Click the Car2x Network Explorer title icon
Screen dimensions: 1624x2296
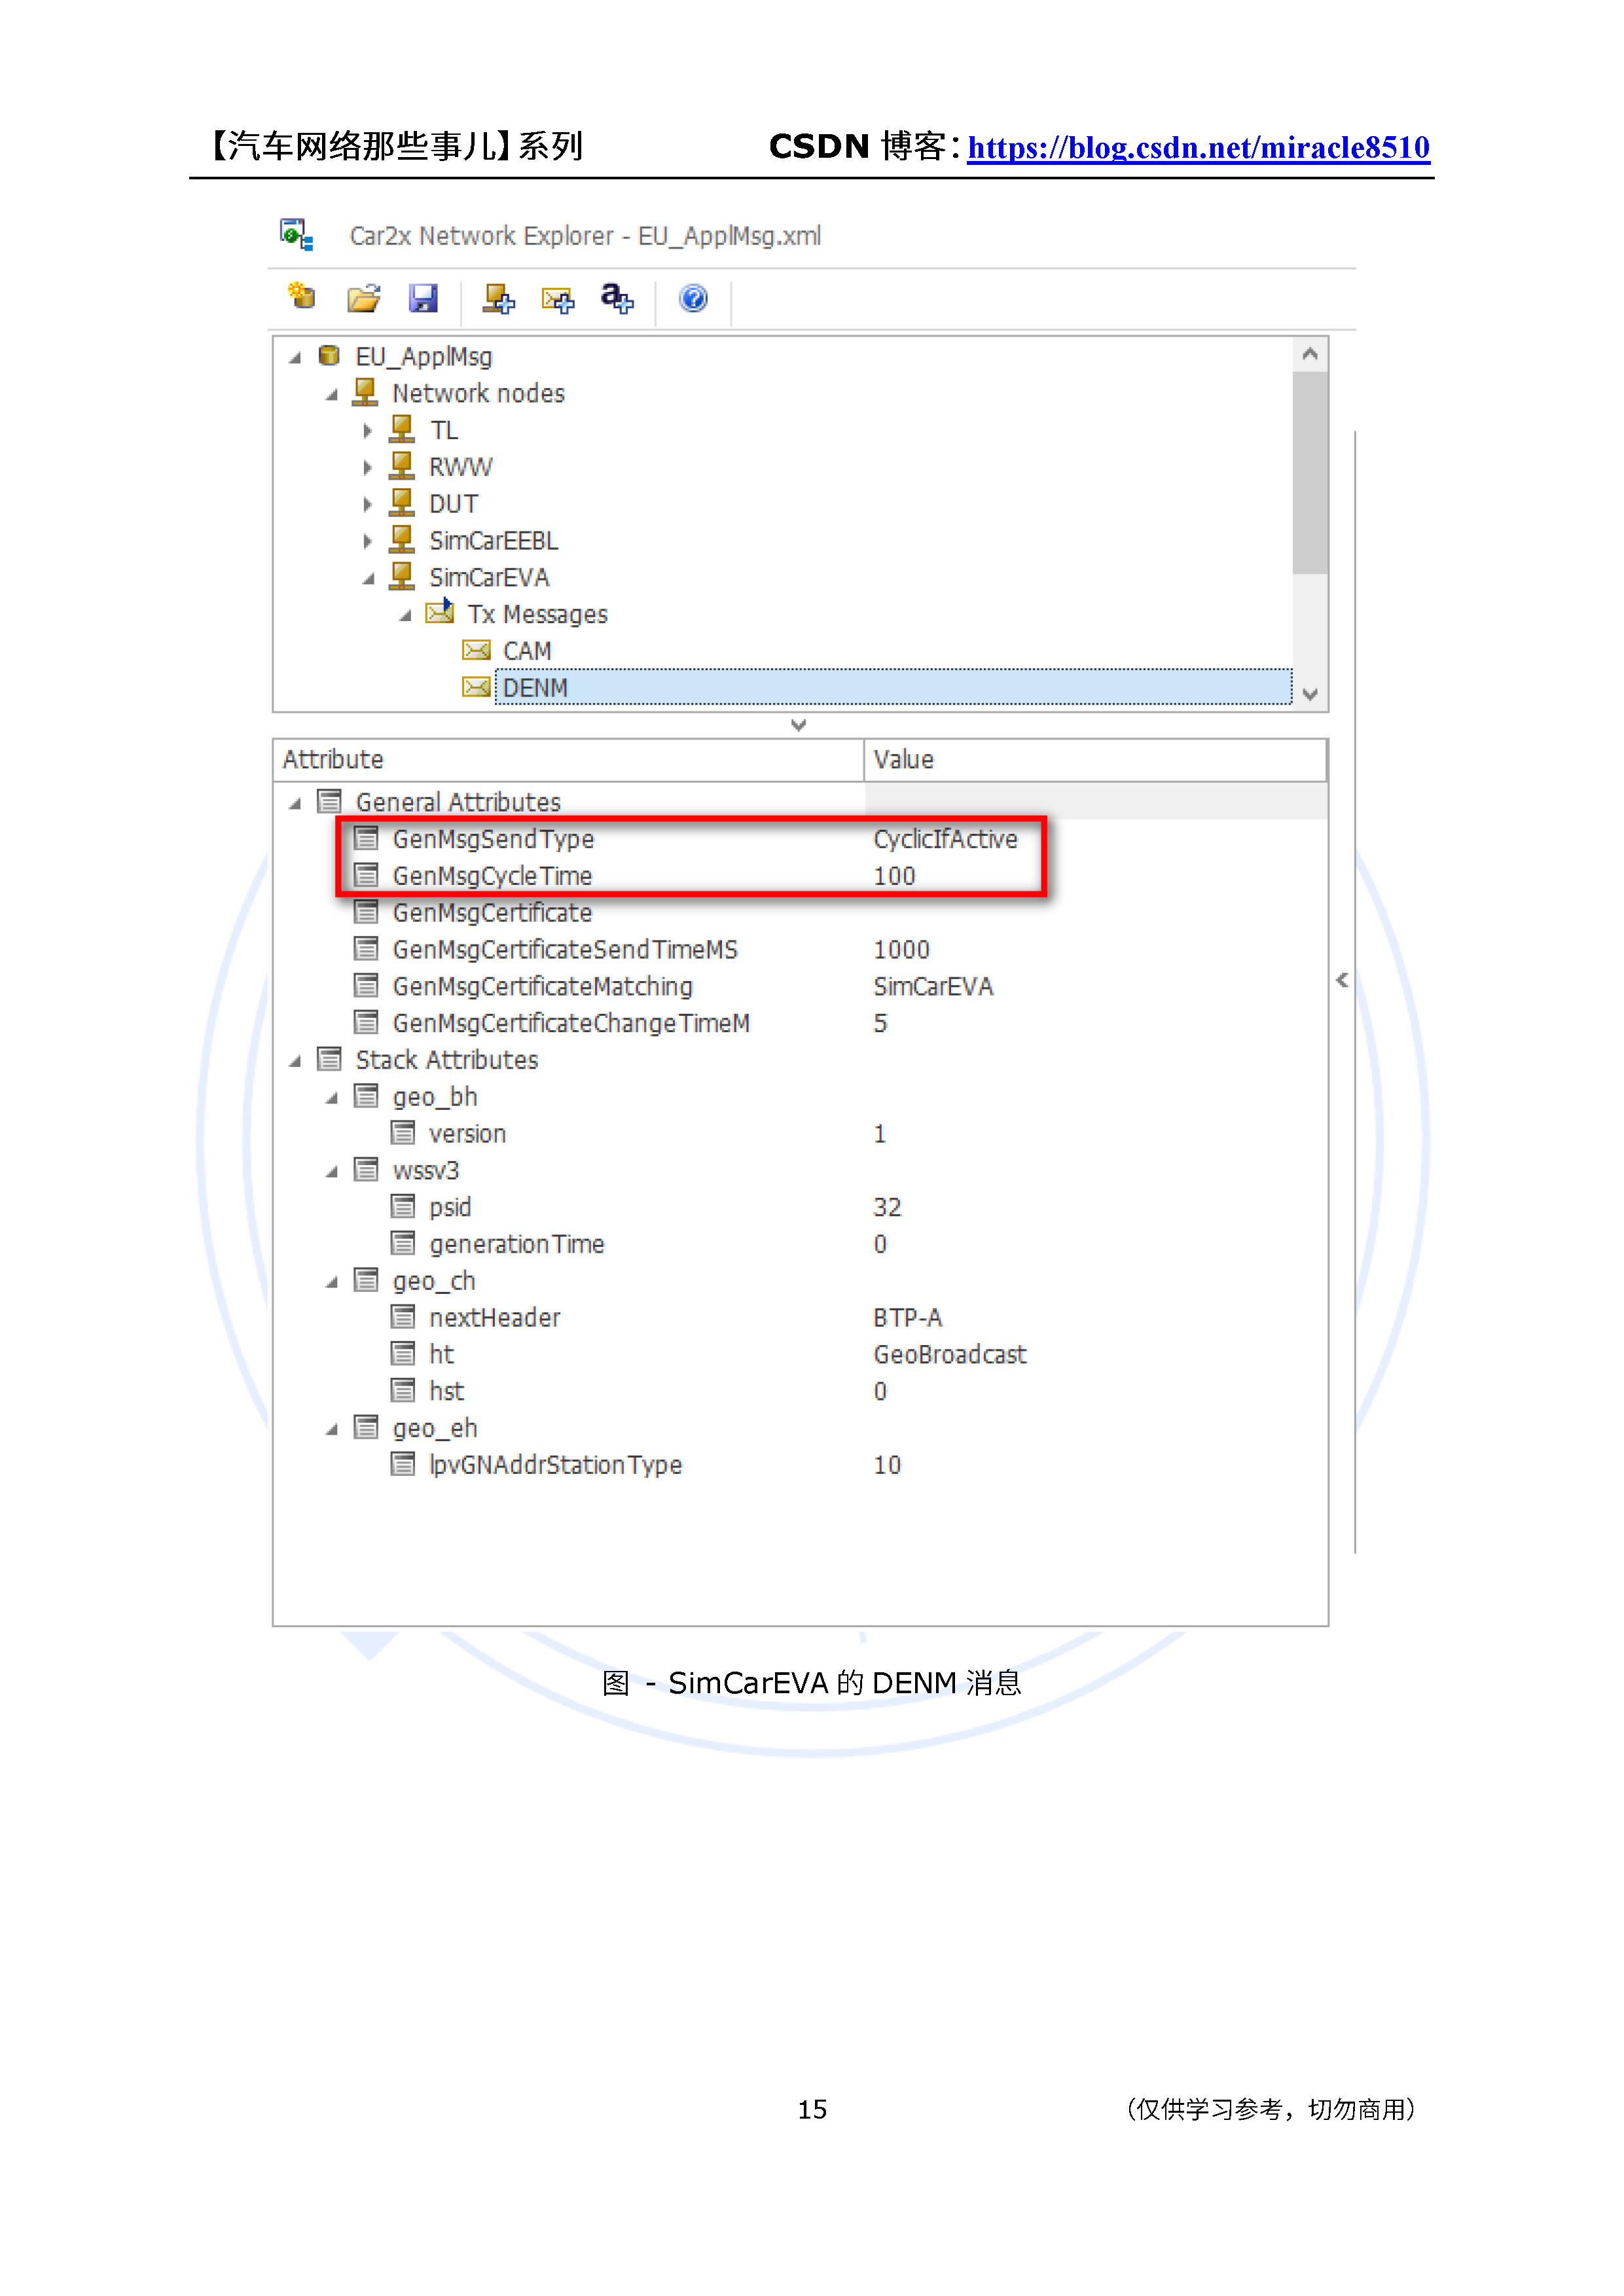(297, 235)
